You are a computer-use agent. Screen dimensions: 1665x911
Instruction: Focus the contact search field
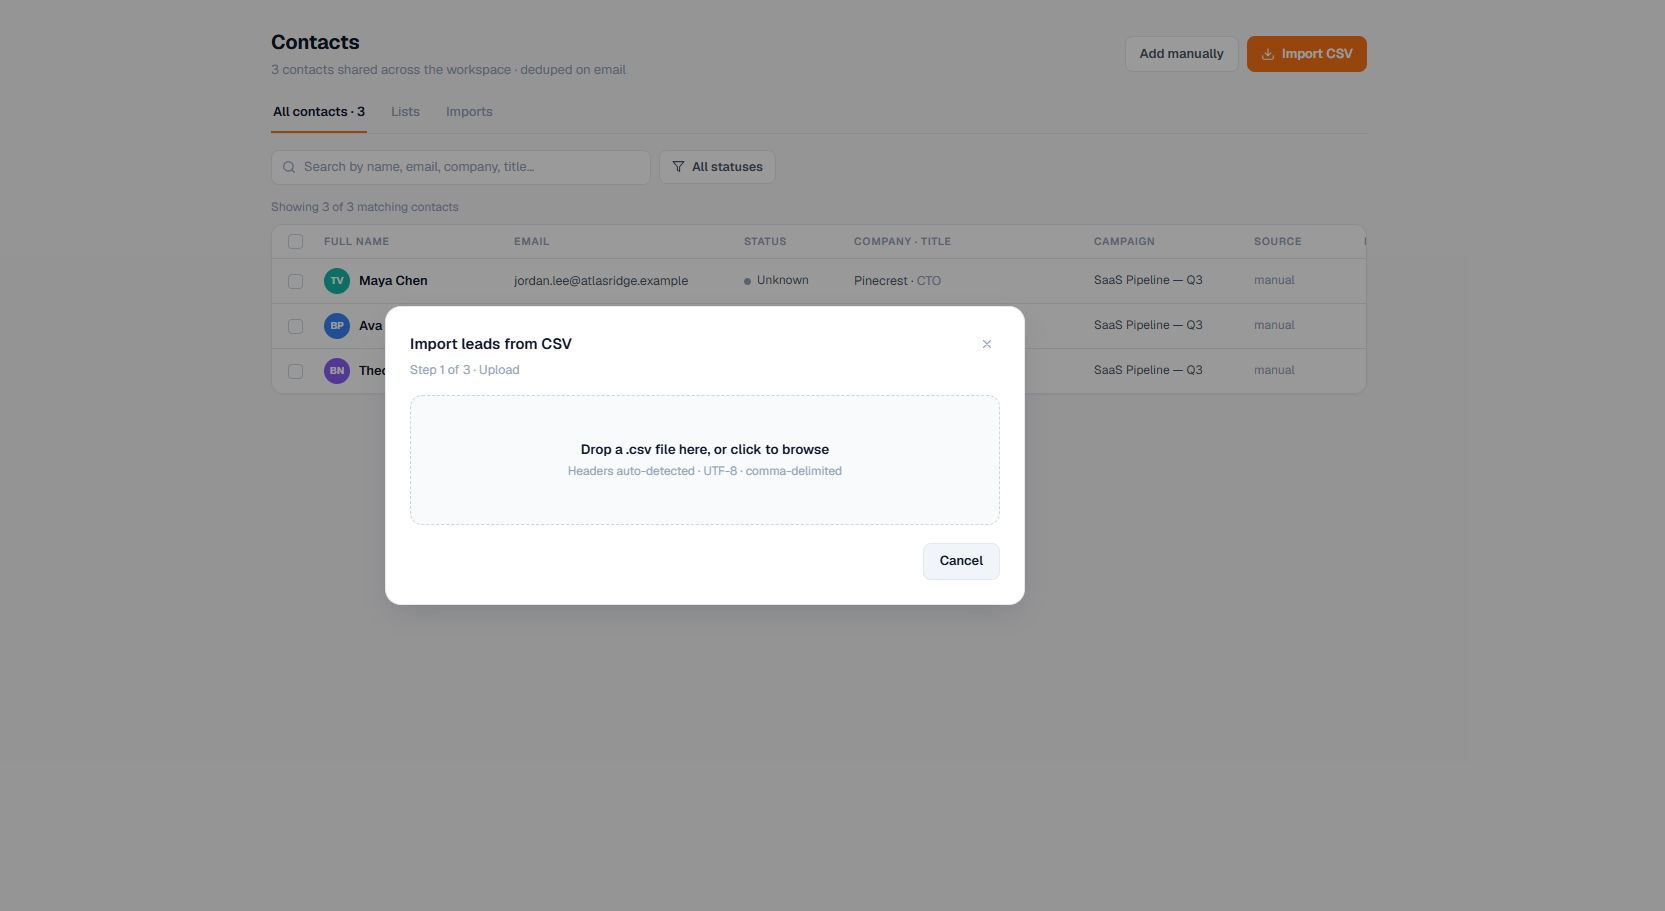point(461,167)
